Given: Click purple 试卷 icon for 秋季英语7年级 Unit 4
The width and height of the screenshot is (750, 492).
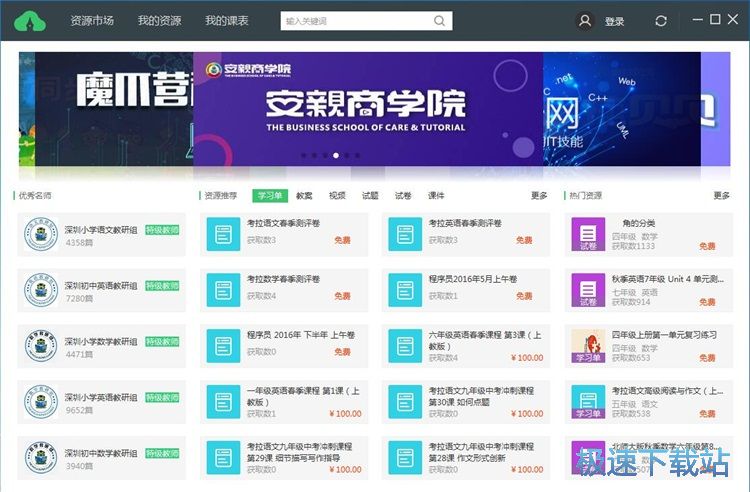Looking at the screenshot, I should point(588,290).
